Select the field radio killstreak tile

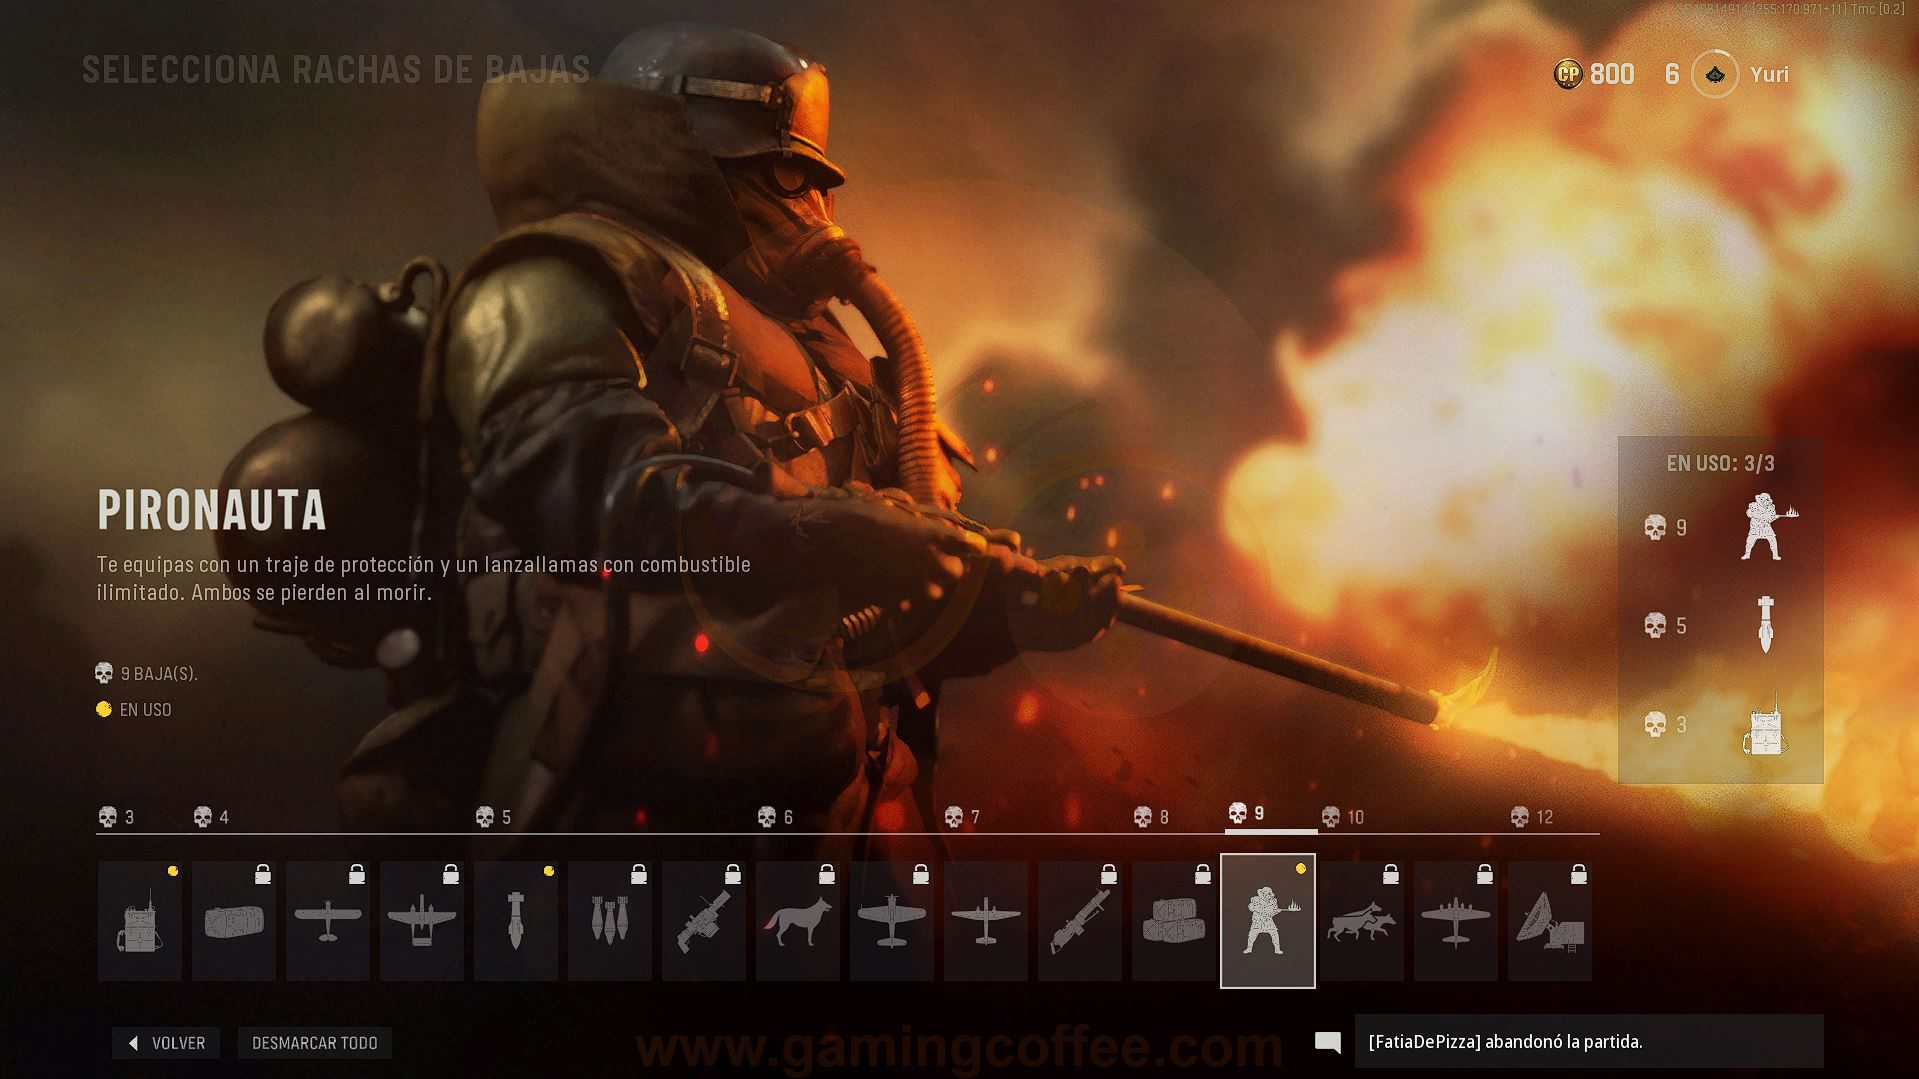click(x=140, y=921)
